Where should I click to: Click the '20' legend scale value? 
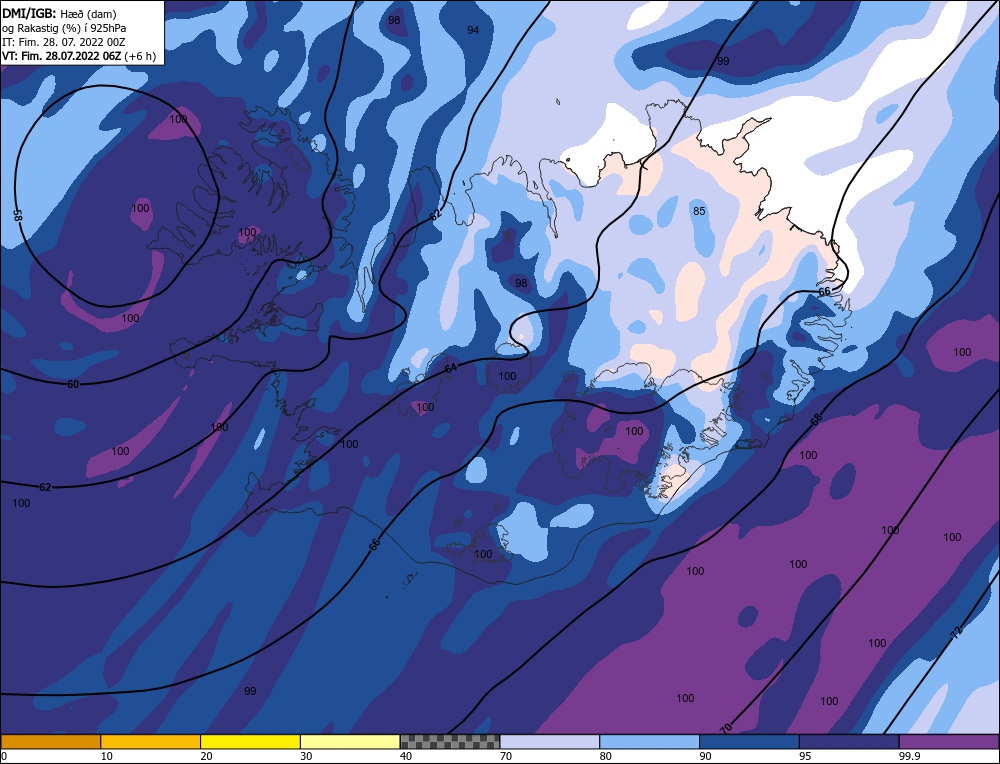tap(206, 756)
